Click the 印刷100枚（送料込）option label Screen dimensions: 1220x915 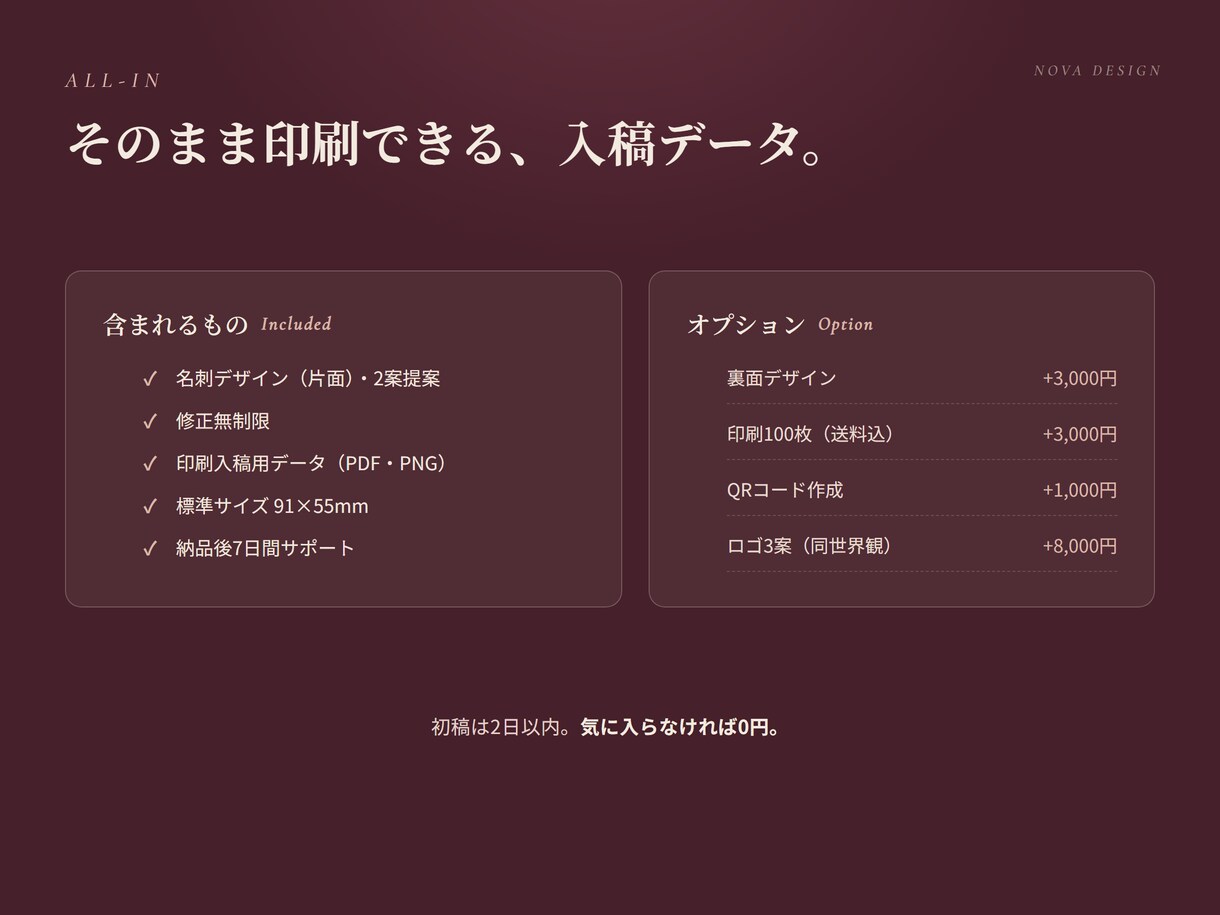pyautogui.click(x=810, y=434)
